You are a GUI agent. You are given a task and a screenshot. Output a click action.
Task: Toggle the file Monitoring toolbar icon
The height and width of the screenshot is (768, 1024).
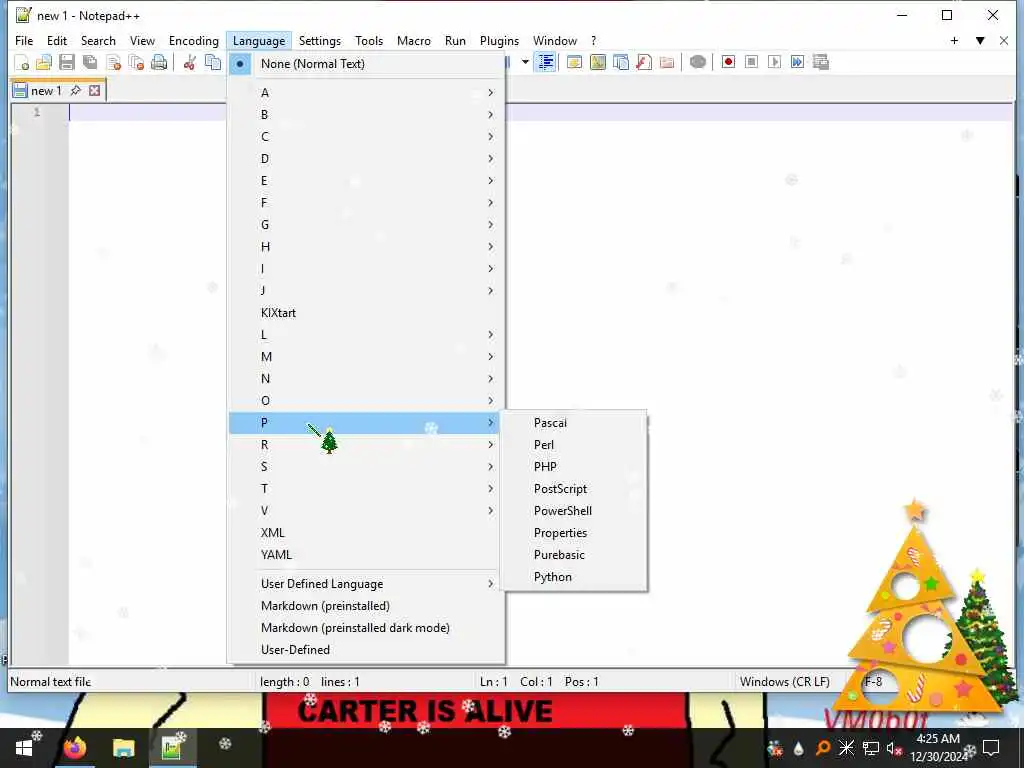click(697, 63)
